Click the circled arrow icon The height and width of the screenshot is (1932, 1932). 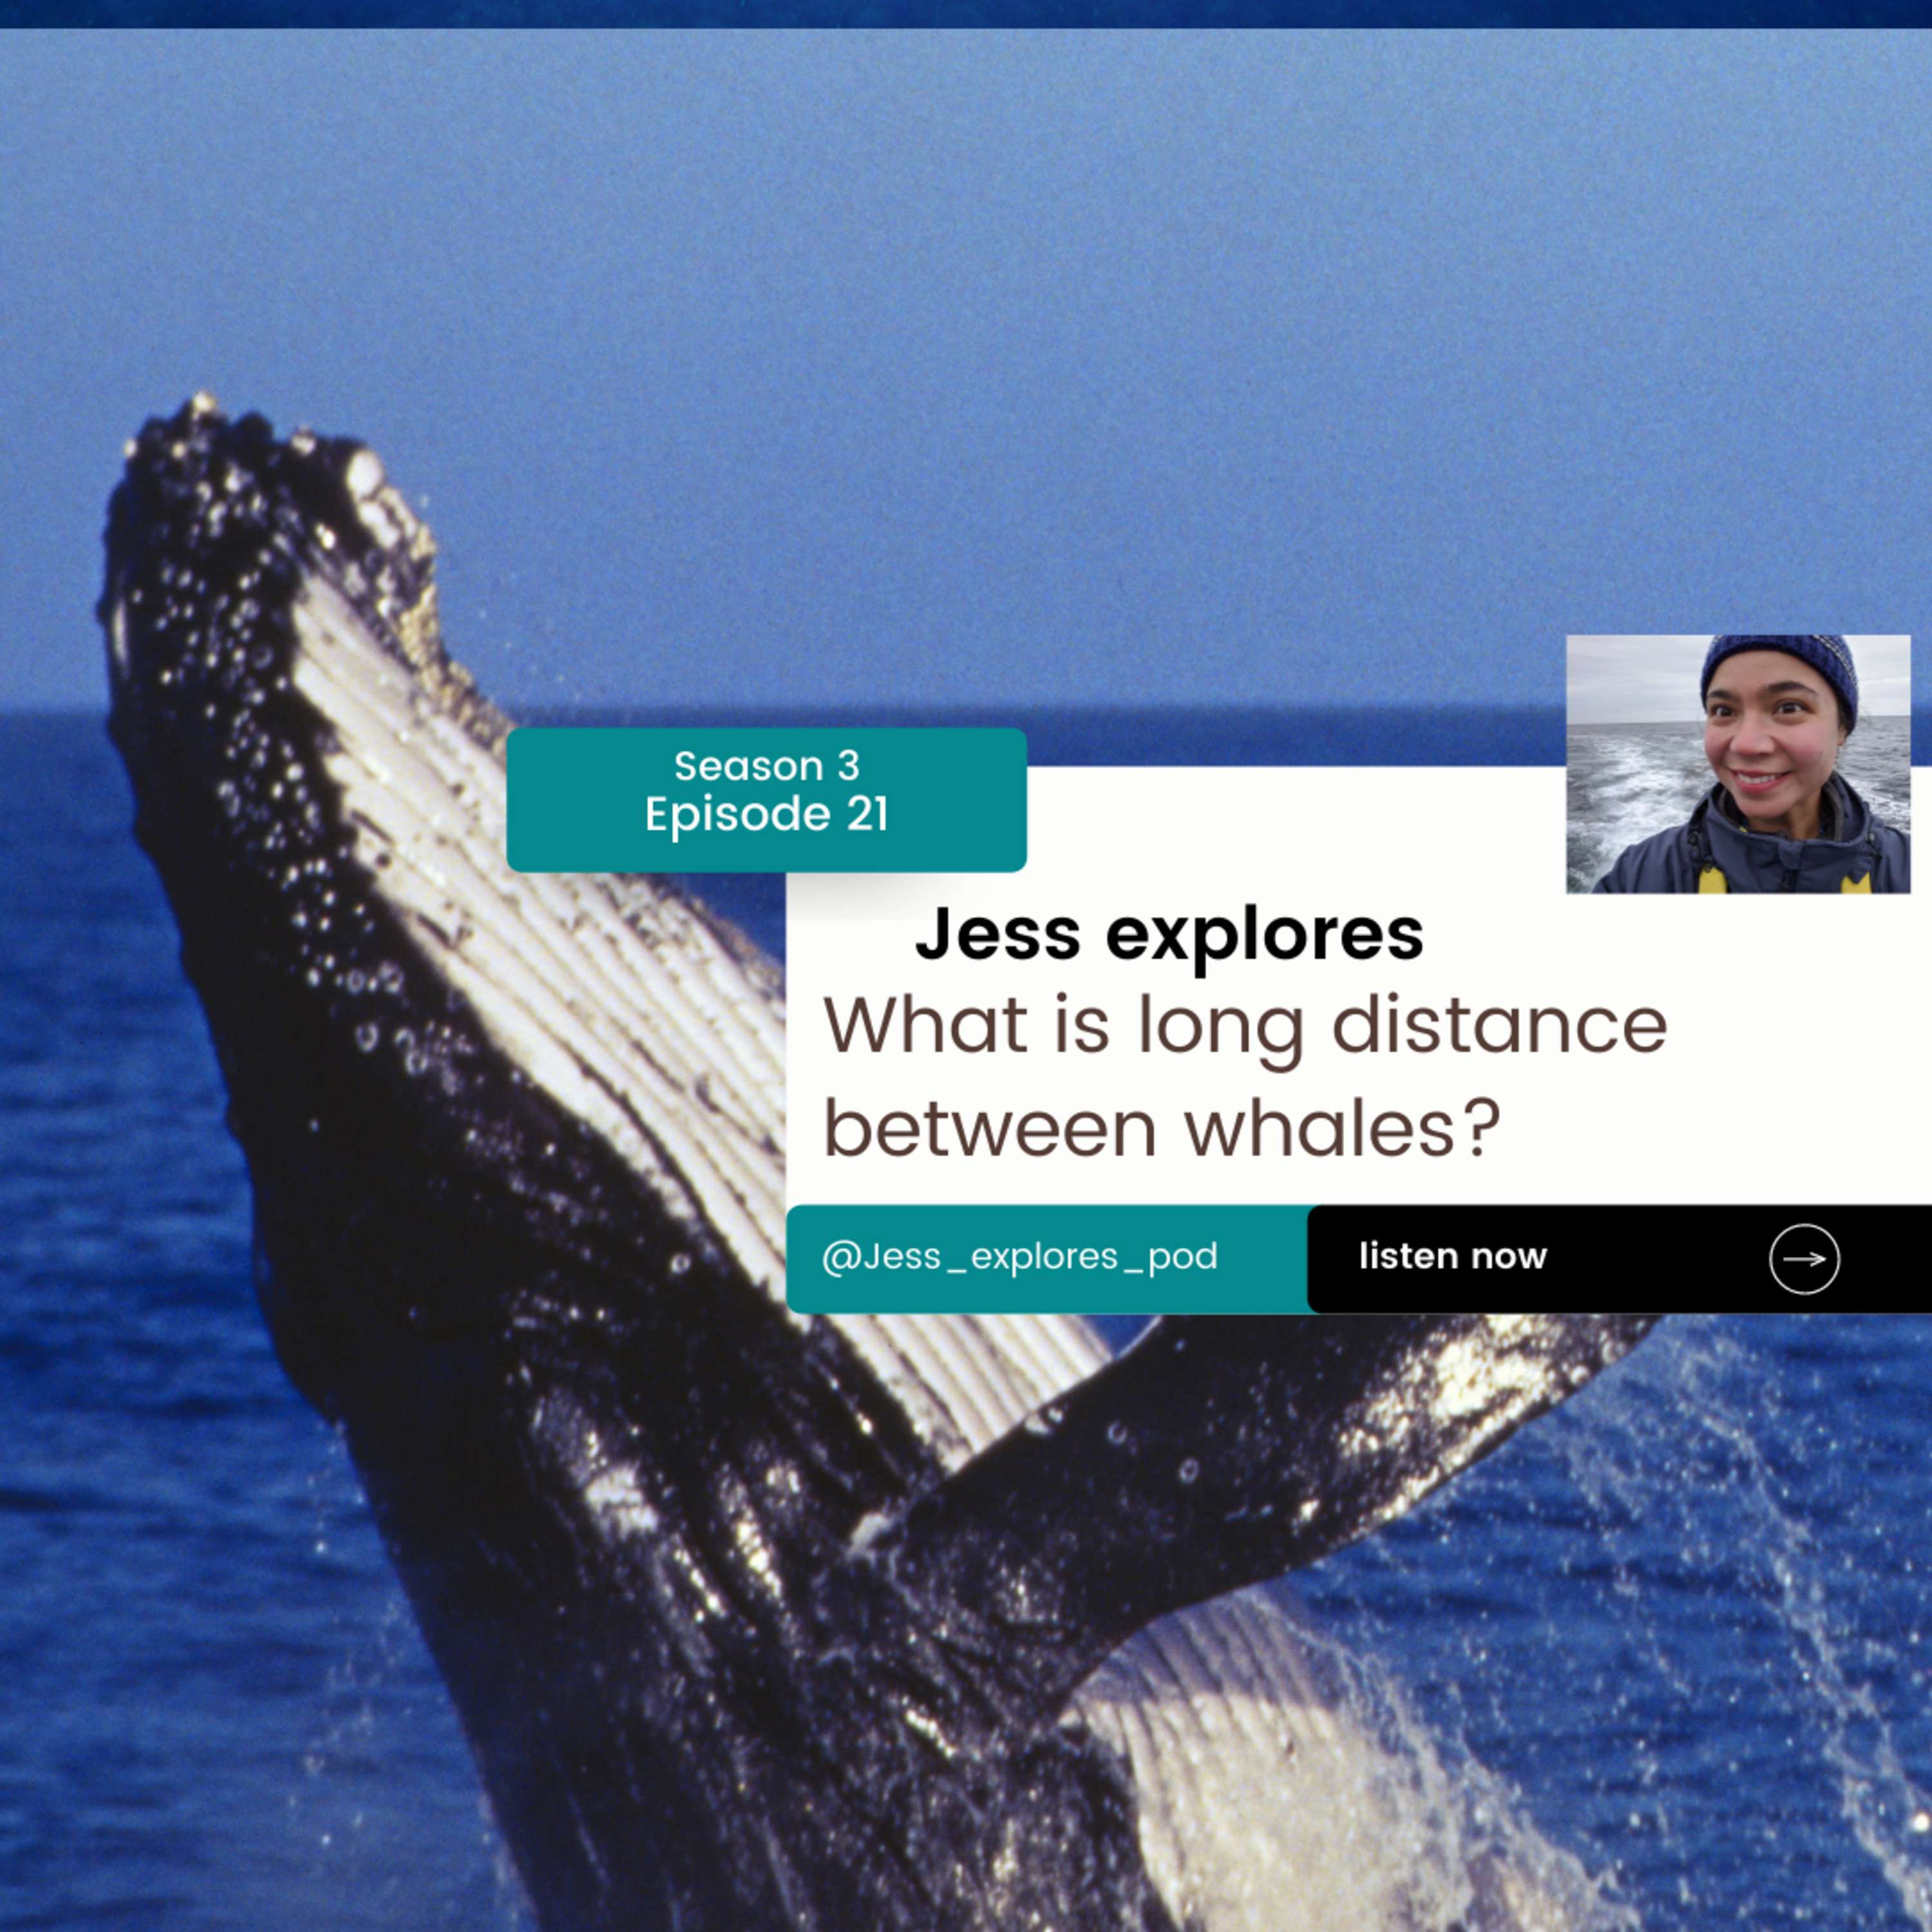pos(1804,1259)
